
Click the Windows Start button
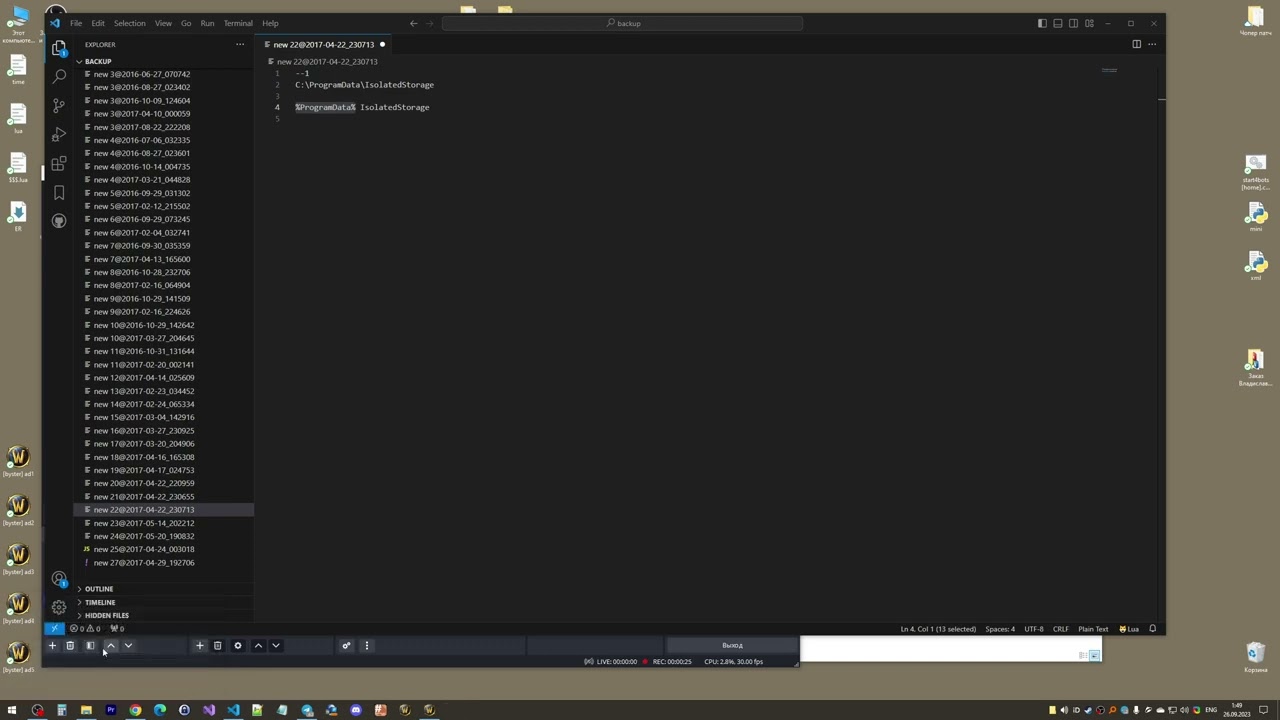click(x=12, y=710)
